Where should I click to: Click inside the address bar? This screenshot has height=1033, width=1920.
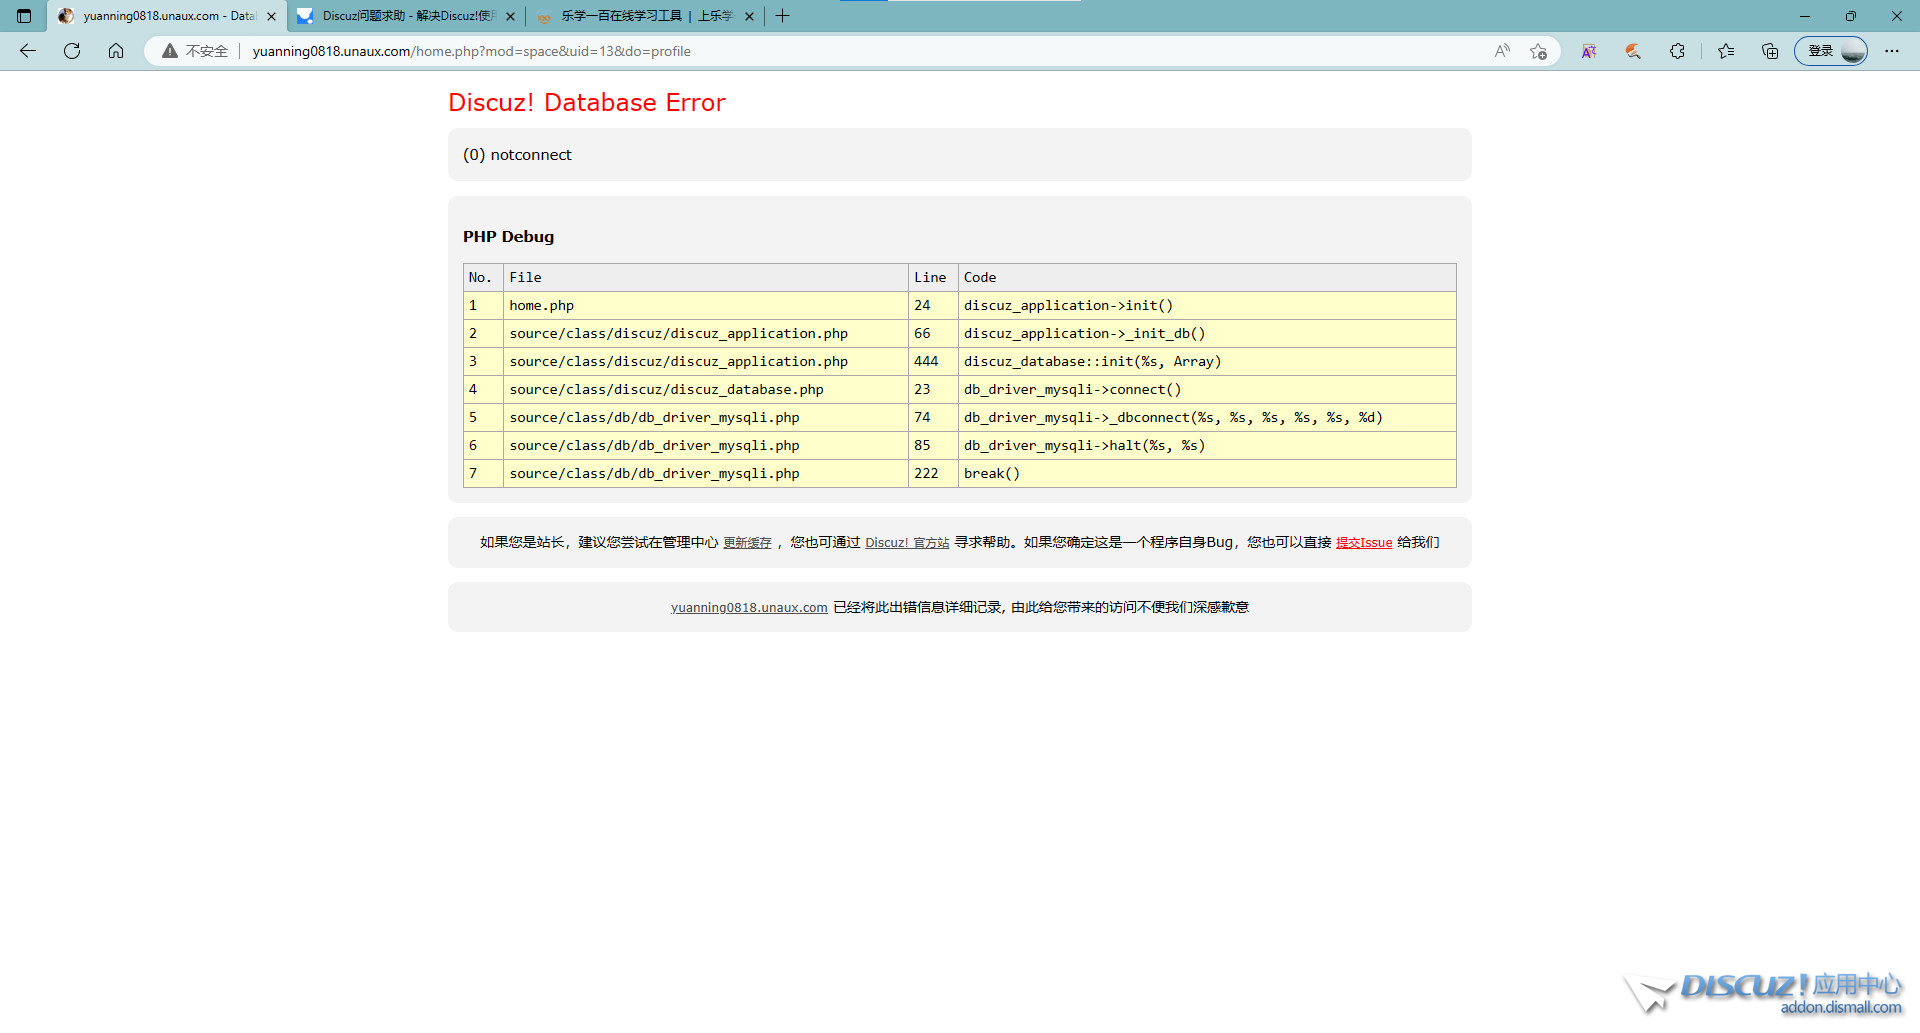(700, 51)
